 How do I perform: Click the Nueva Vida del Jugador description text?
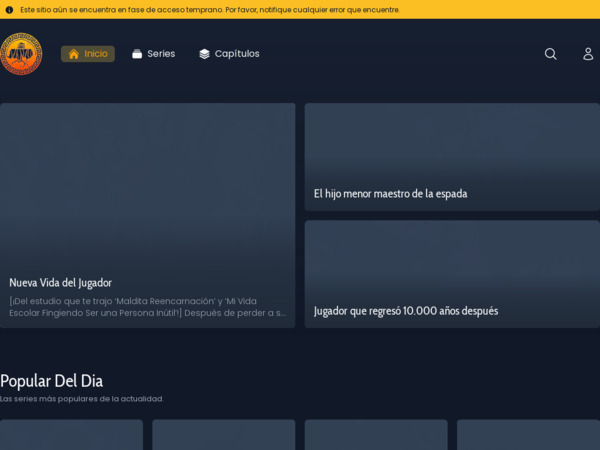coord(147,307)
